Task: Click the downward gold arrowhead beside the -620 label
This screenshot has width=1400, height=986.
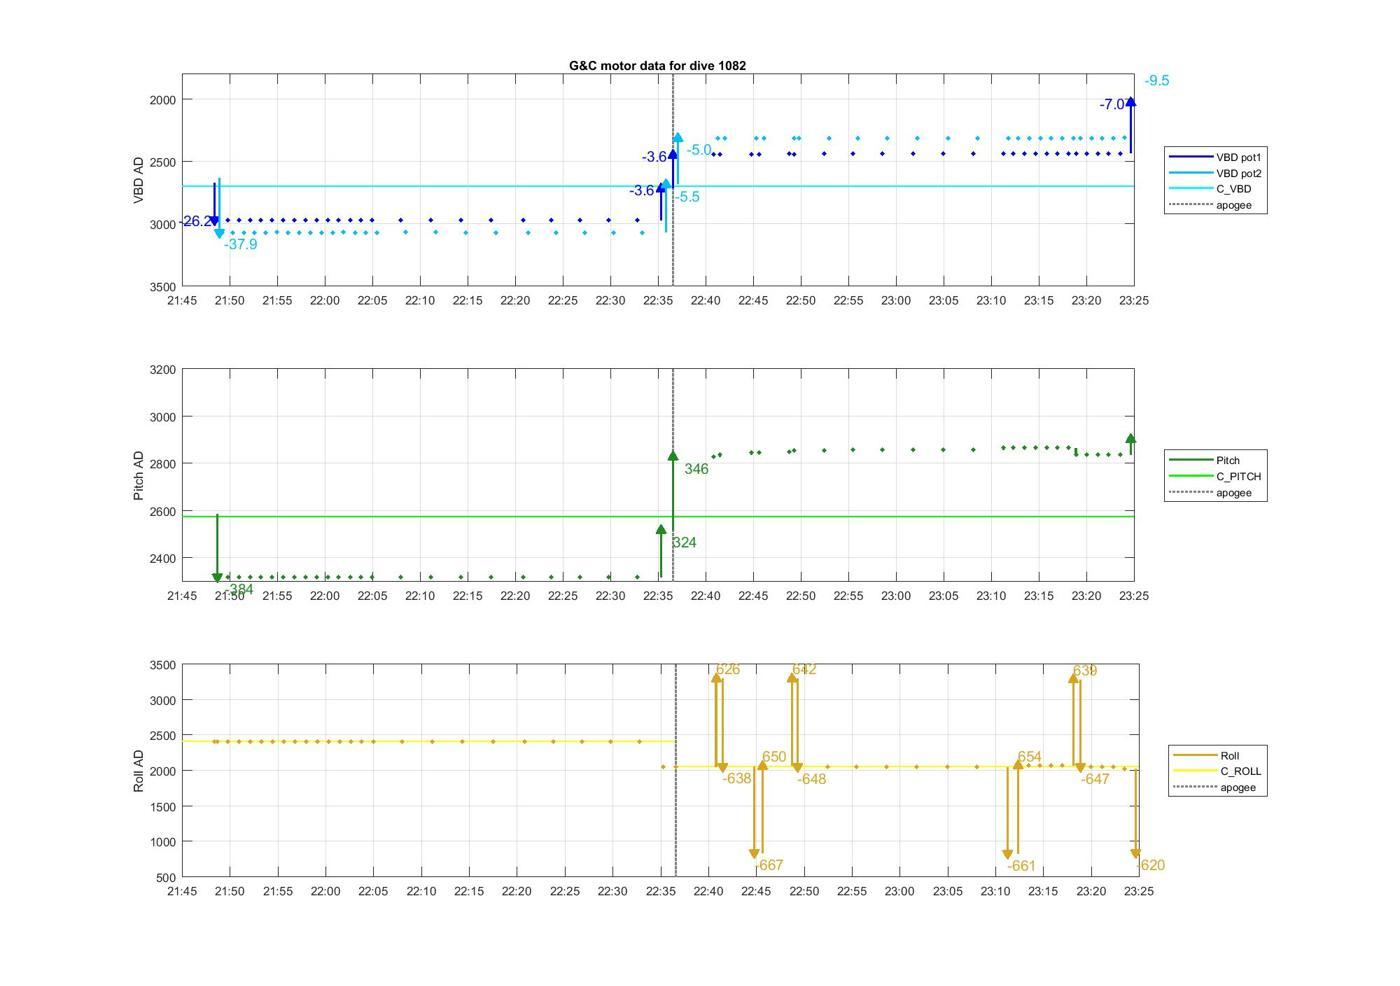Action: (x=1136, y=854)
